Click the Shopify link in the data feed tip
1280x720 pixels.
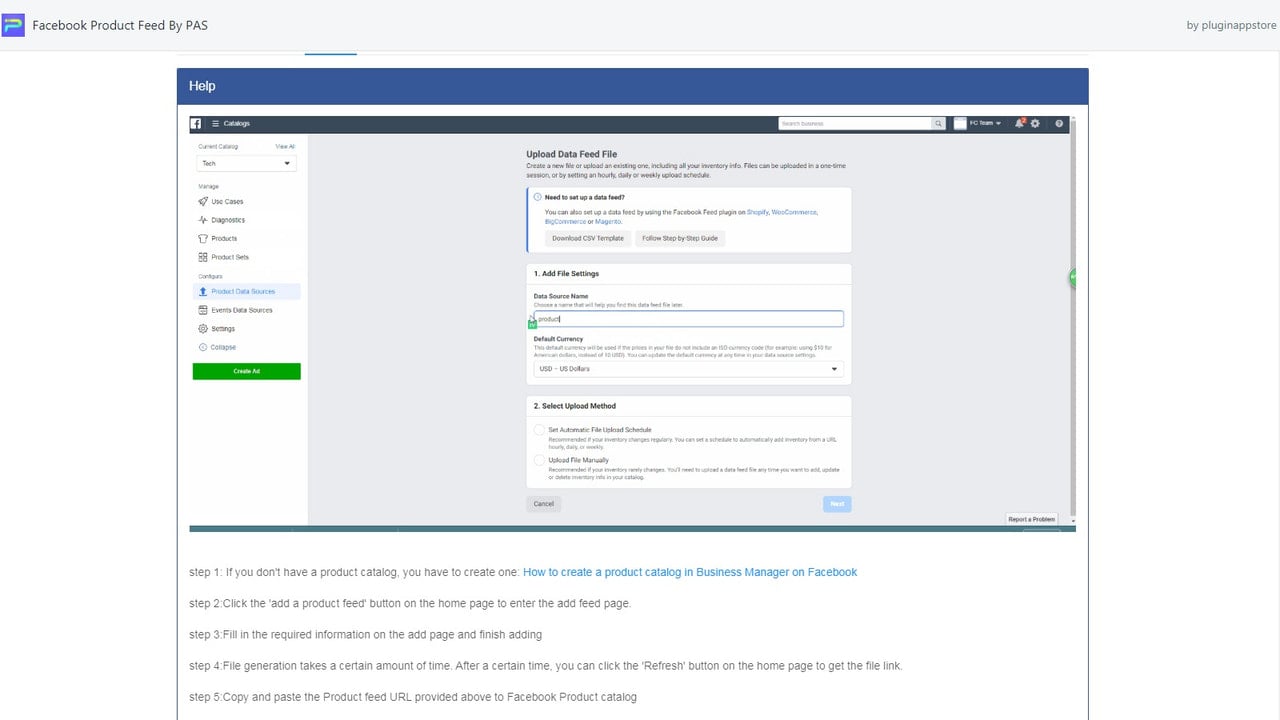[x=757, y=212]
